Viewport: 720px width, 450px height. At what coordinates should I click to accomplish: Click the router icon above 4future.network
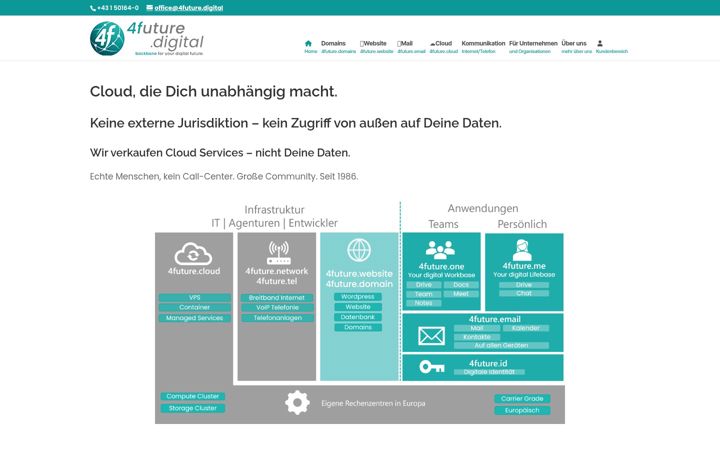[279, 253]
